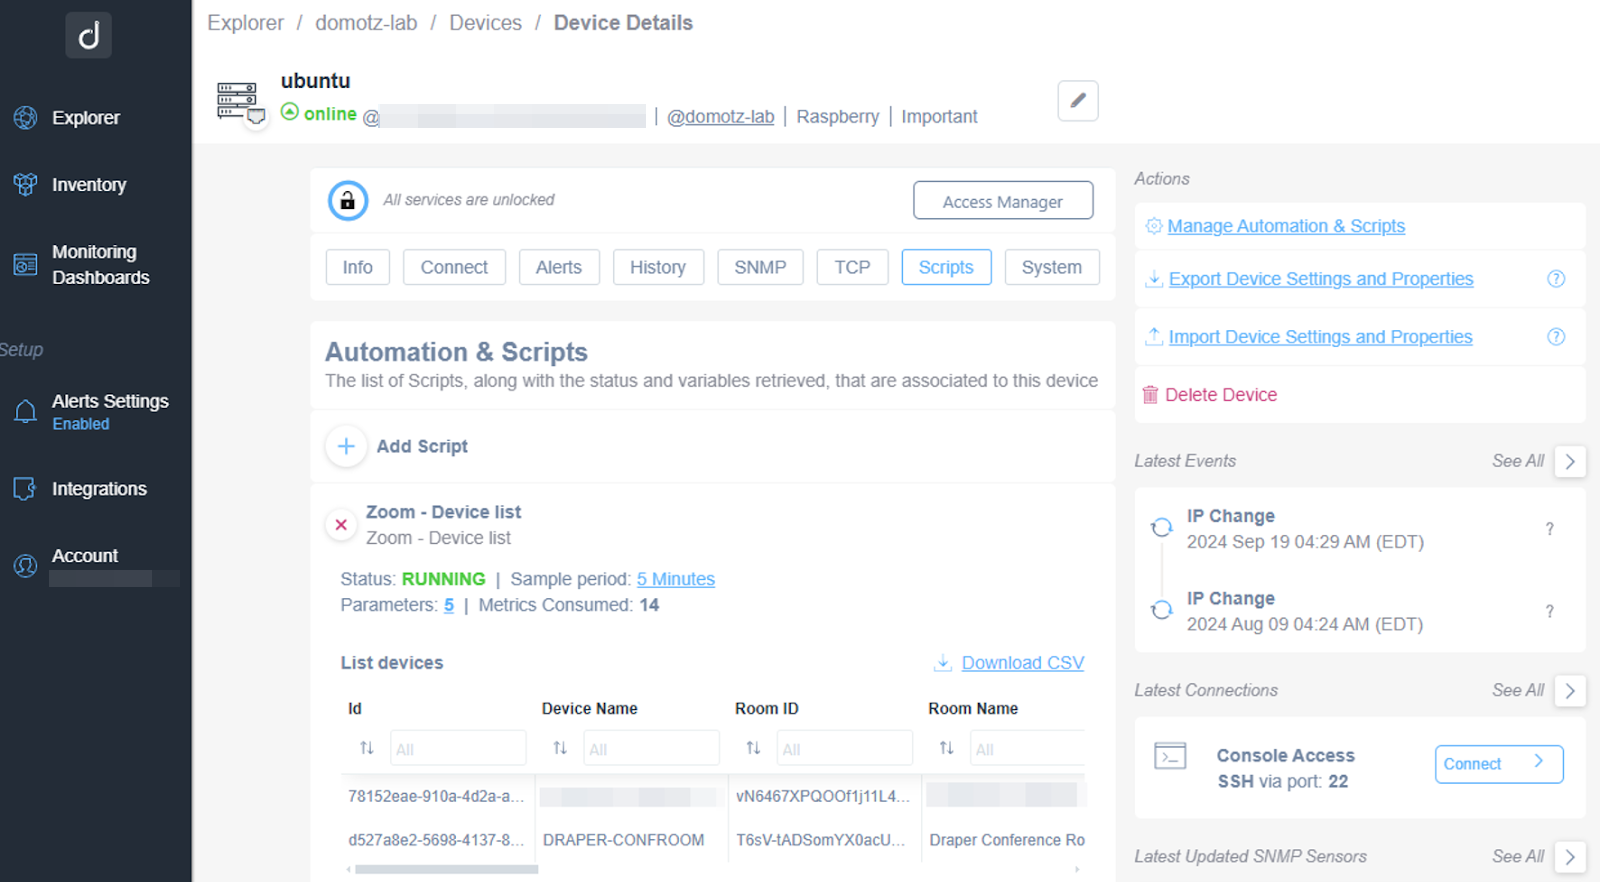Open the Access Manager
The height and width of the screenshot is (882, 1600).
click(x=1002, y=201)
